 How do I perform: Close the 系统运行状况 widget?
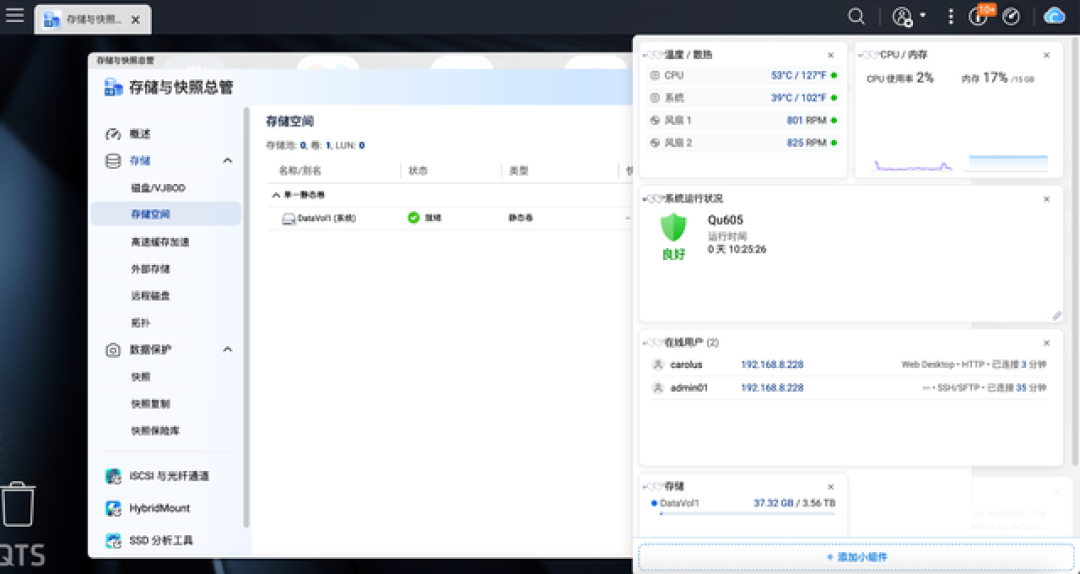[1046, 199]
